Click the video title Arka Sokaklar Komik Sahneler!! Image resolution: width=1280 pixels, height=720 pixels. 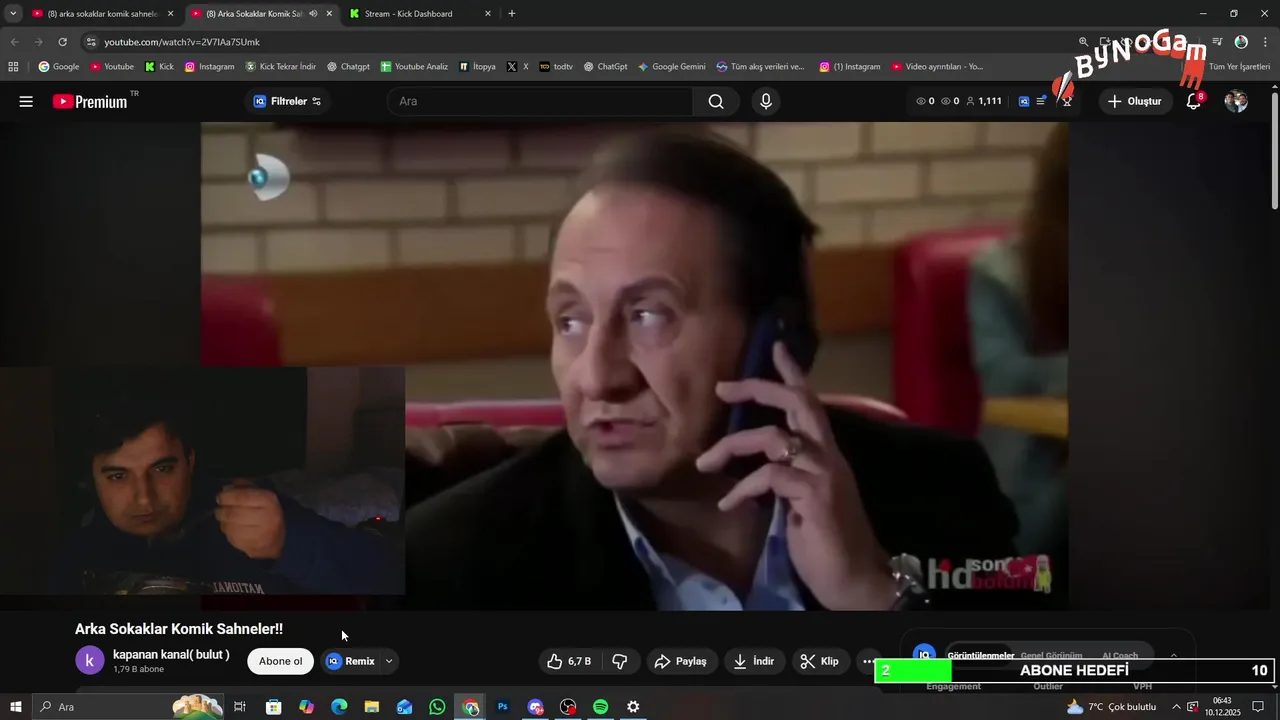coord(179,629)
